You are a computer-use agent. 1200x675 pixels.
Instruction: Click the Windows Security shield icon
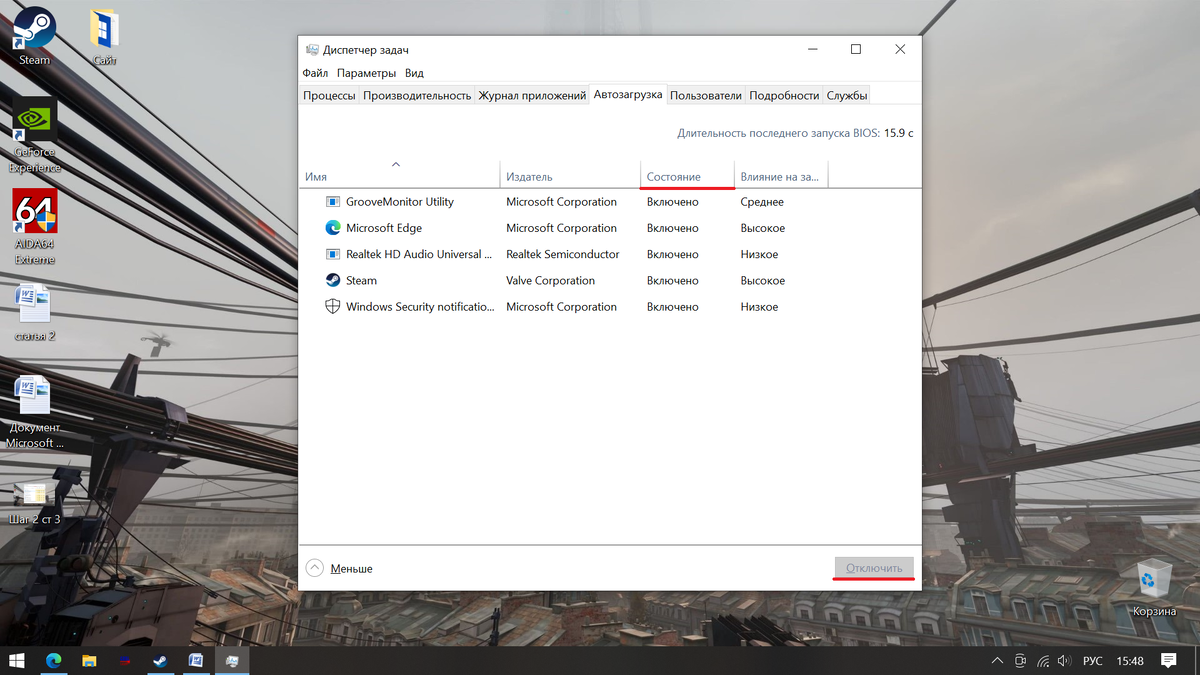click(333, 307)
